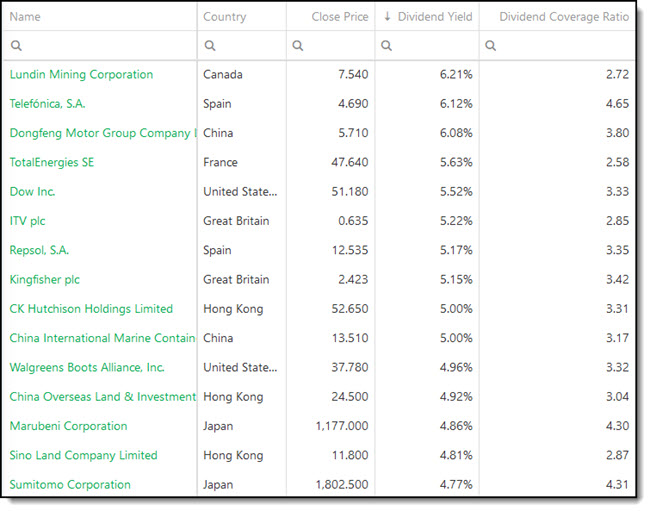This screenshot has width=650, height=511.
Task: Click the Dividend Coverage Ratio filter input
Action: click(558, 46)
